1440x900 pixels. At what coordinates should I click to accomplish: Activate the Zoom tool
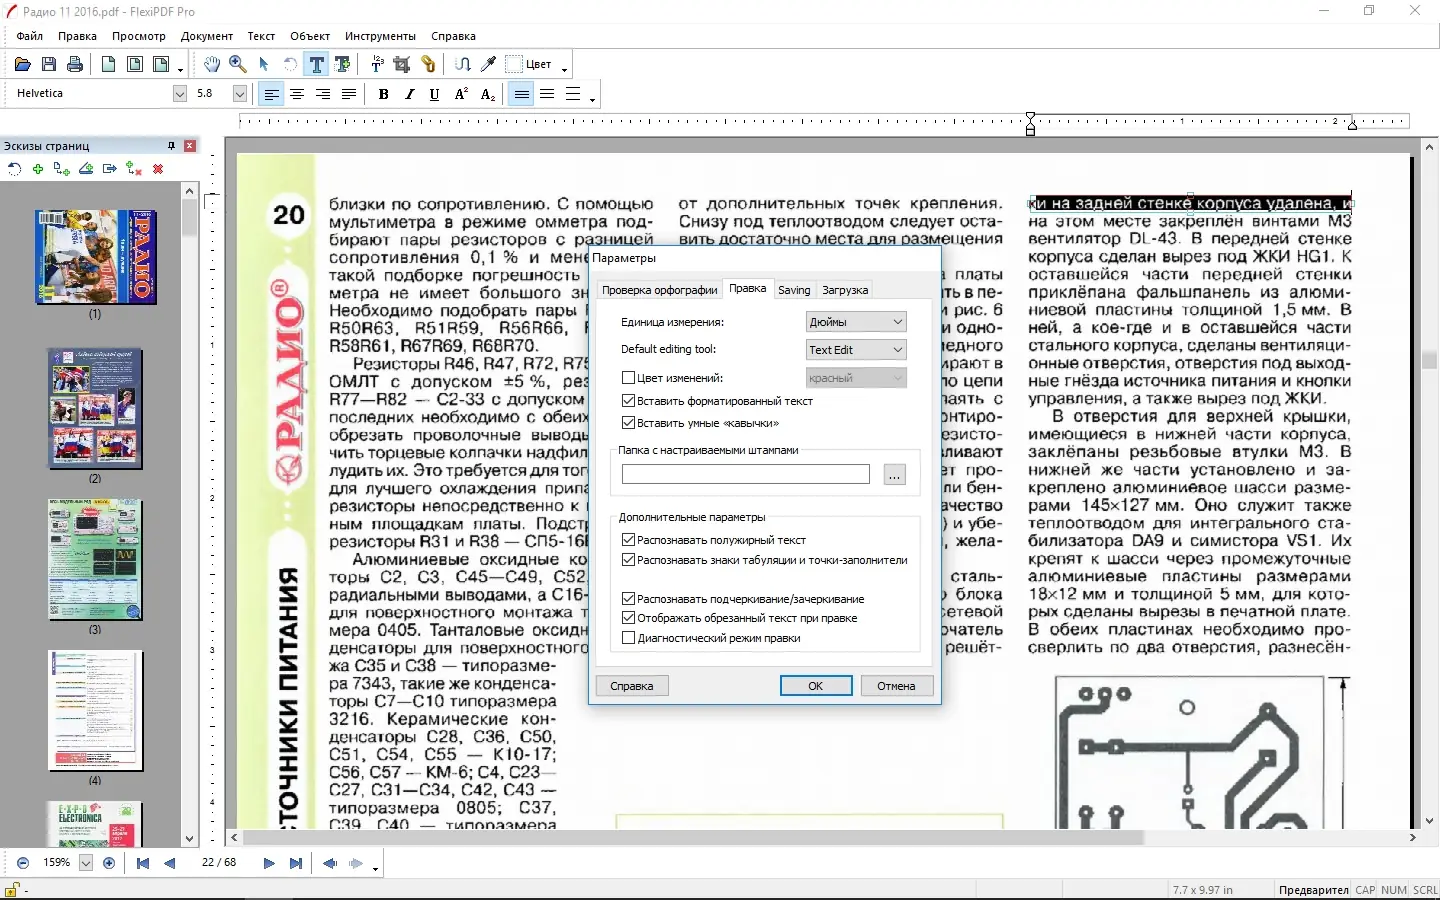238,64
